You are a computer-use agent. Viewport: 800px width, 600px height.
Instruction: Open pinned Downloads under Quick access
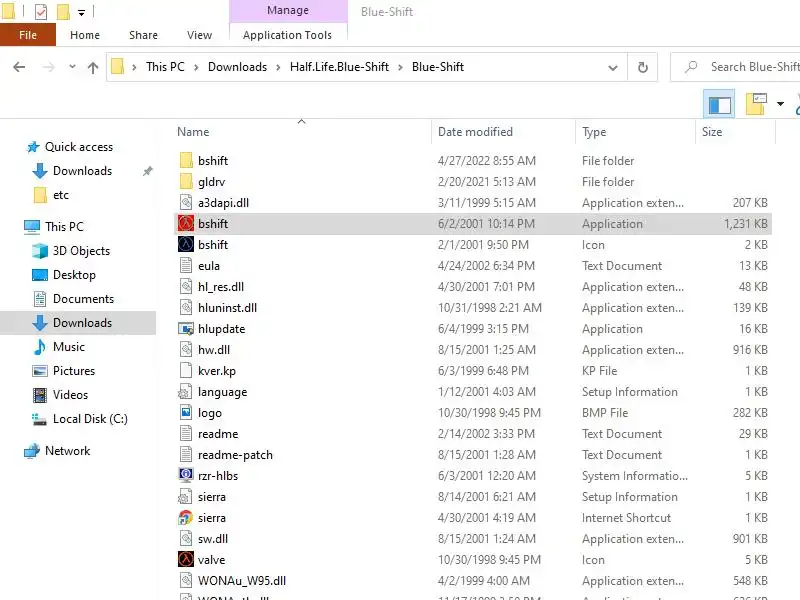82,171
